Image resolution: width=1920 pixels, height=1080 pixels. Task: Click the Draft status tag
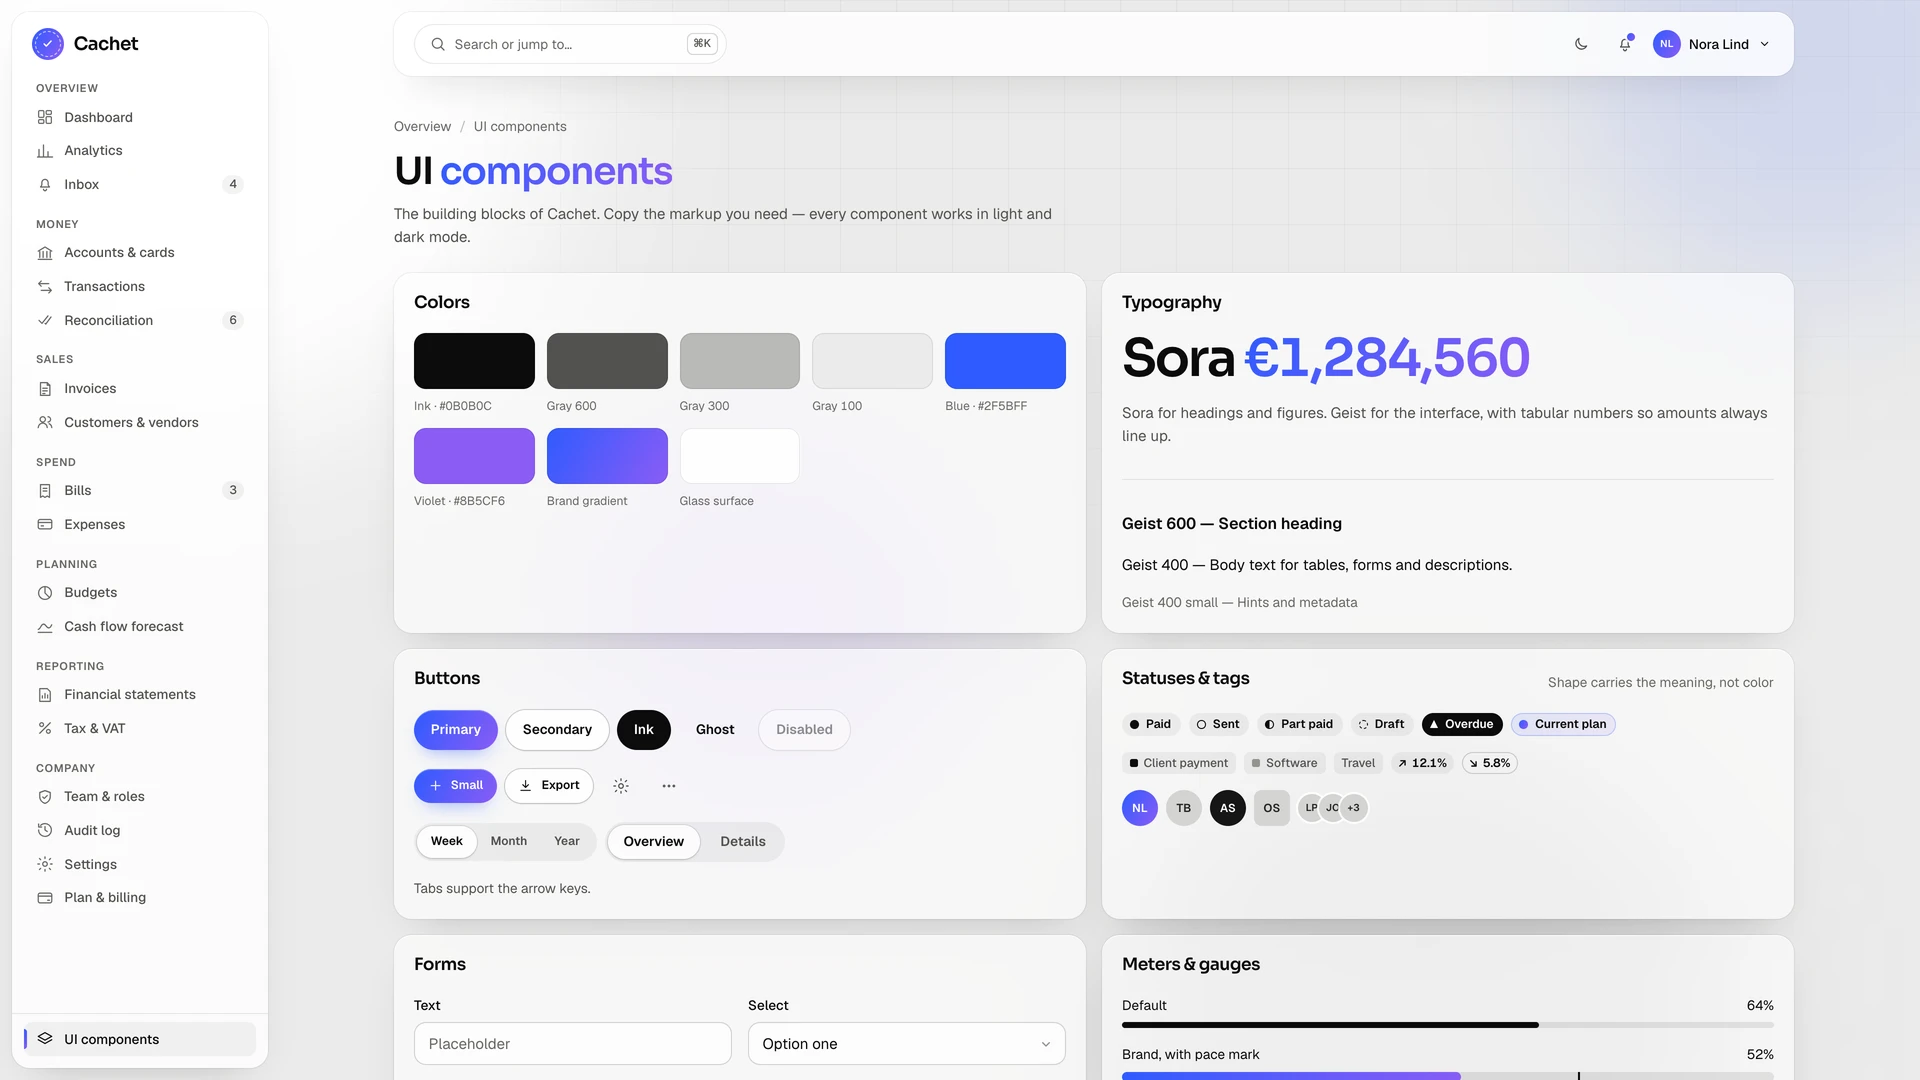point(1381,724)
